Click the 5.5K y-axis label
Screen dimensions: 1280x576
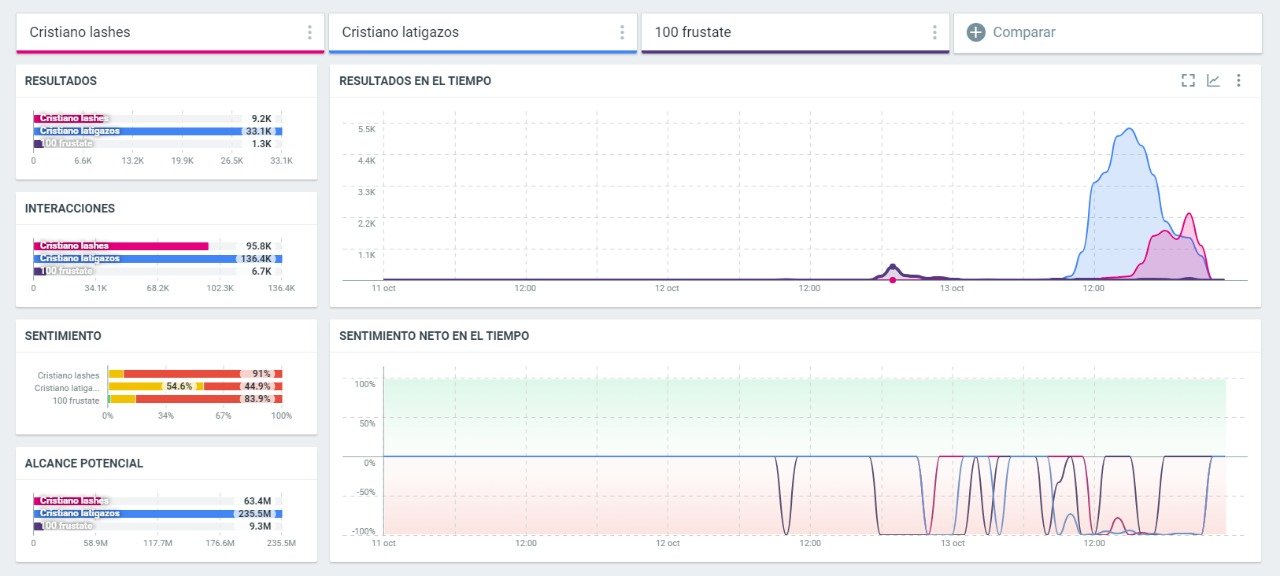(x=365, y=129)
